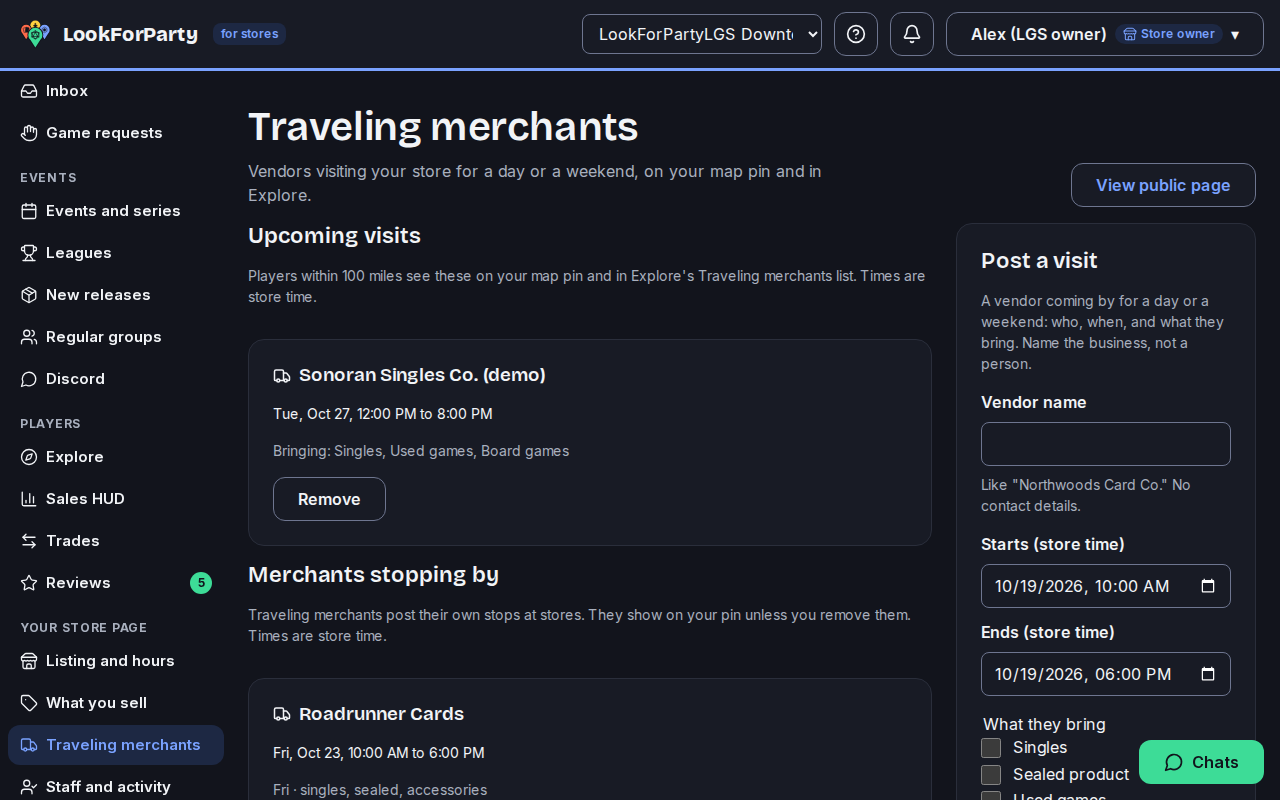The width and height of the screenshot is (1280, 800).
Task: Open the Starts date picker calendar icon
Action: click(1208, 586)
